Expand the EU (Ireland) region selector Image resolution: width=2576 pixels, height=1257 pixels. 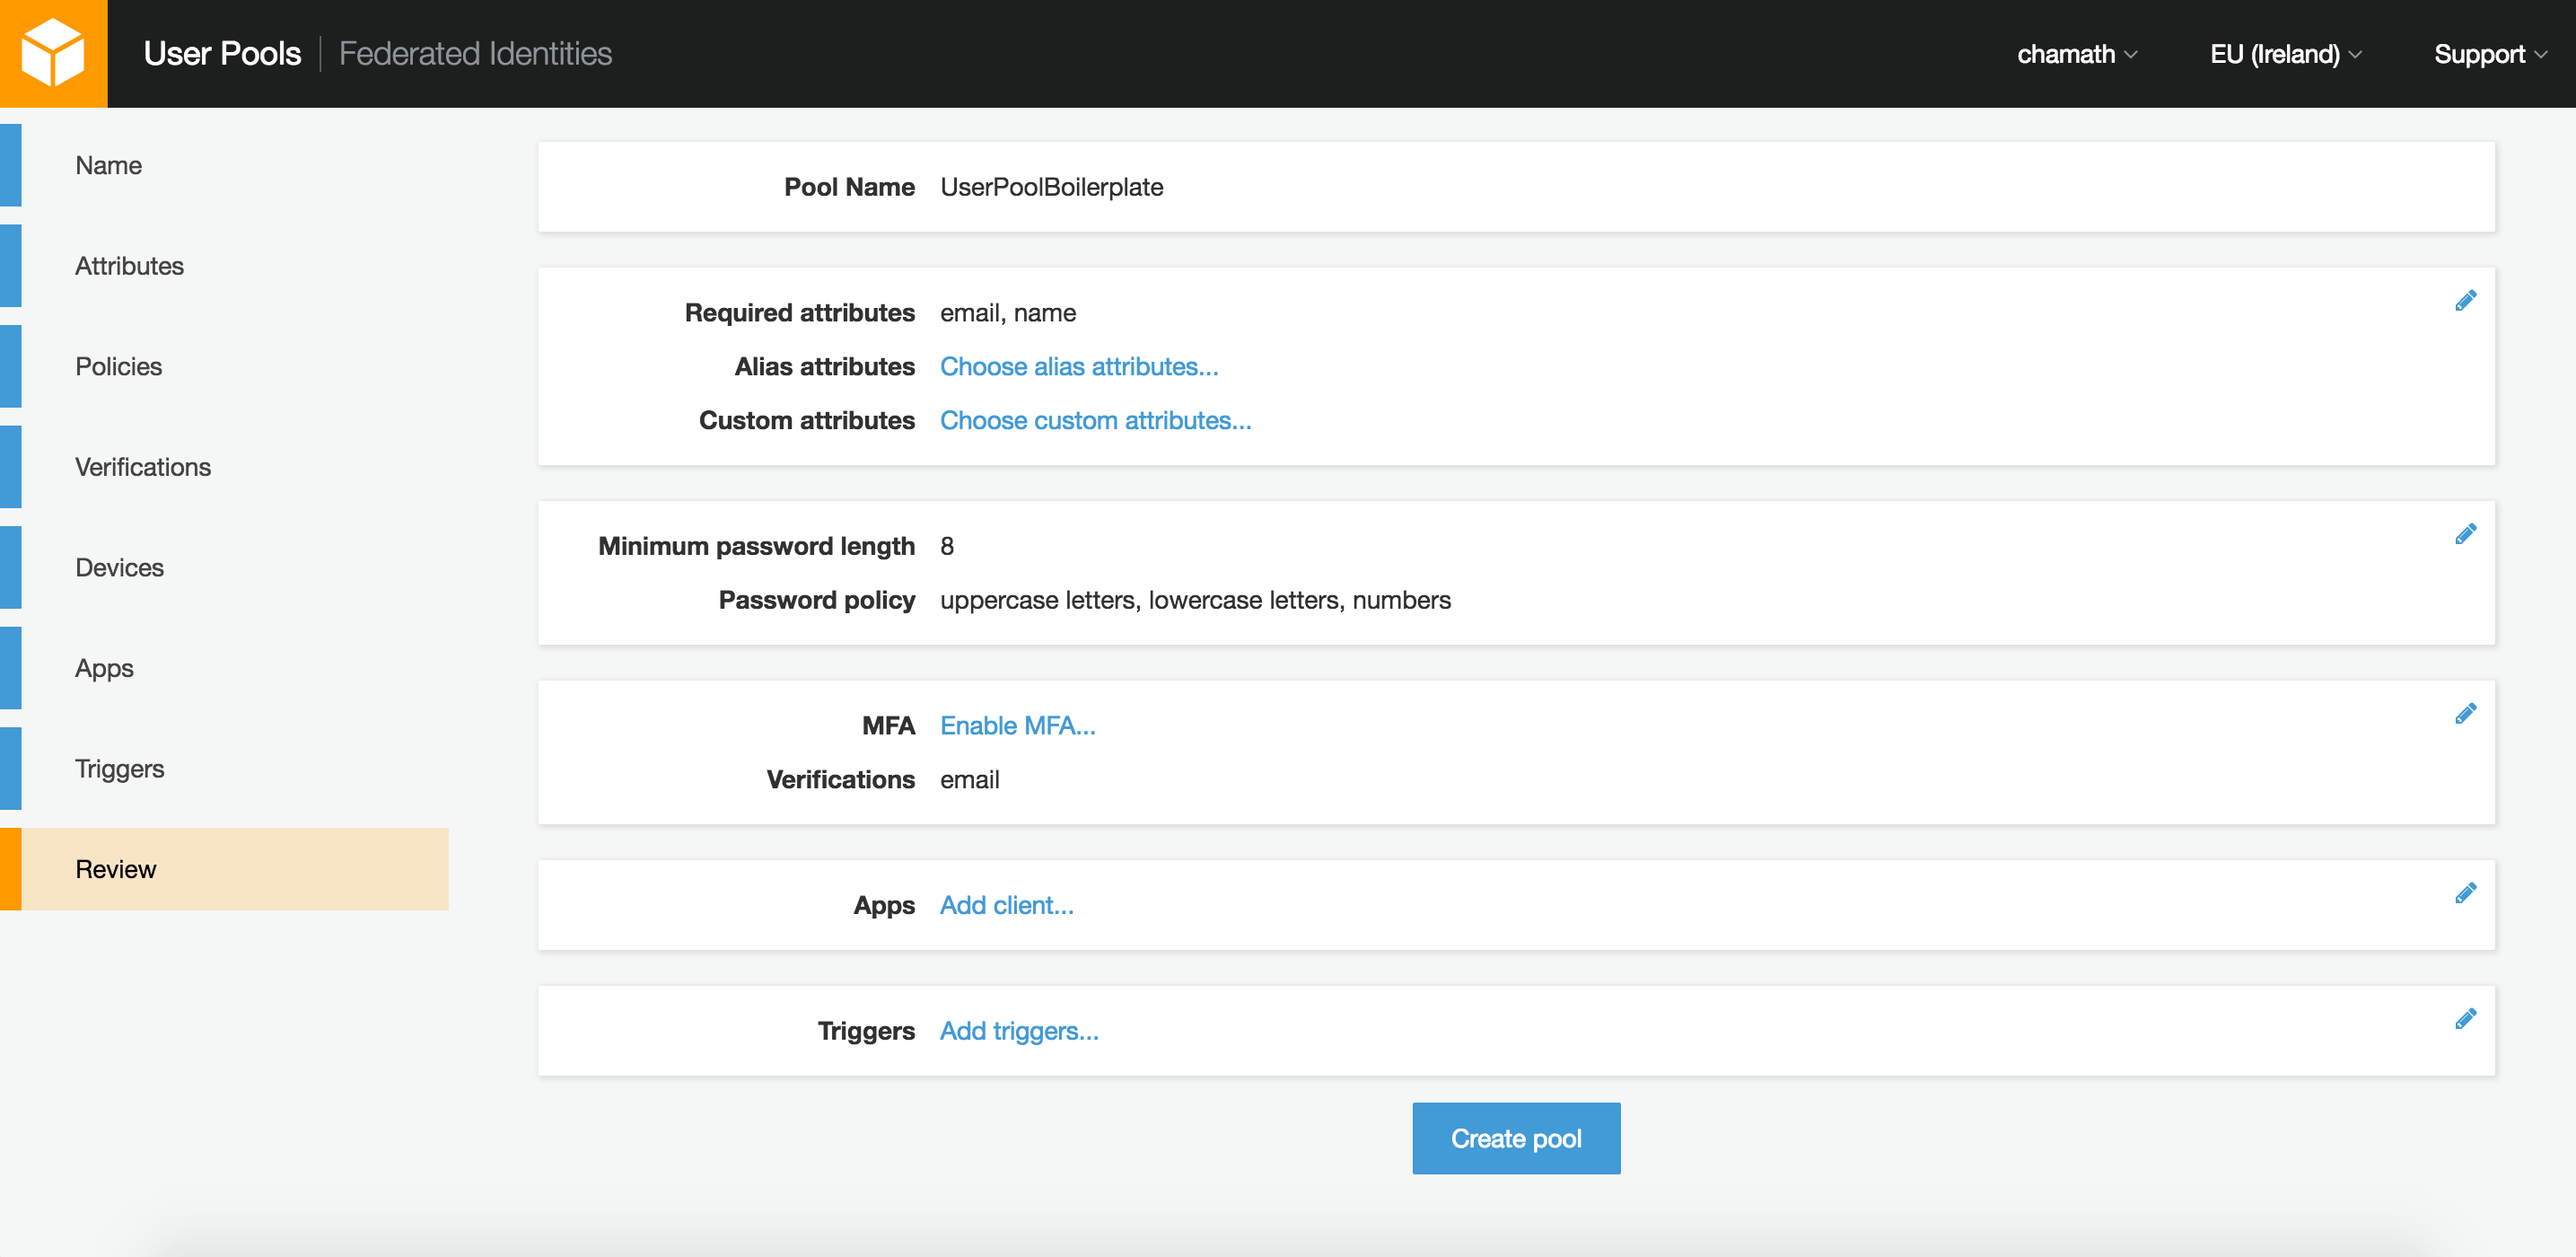(x=2285, y=54)
